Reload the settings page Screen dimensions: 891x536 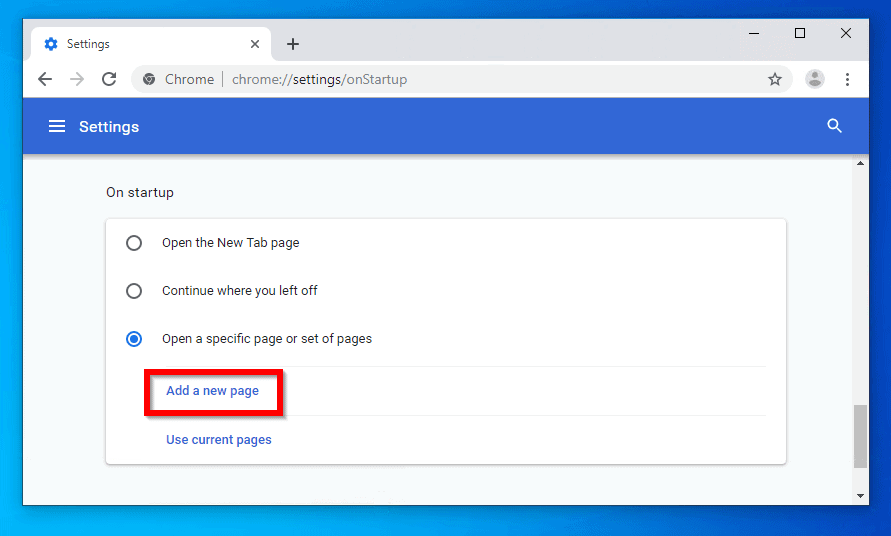(x=109, y=79)
